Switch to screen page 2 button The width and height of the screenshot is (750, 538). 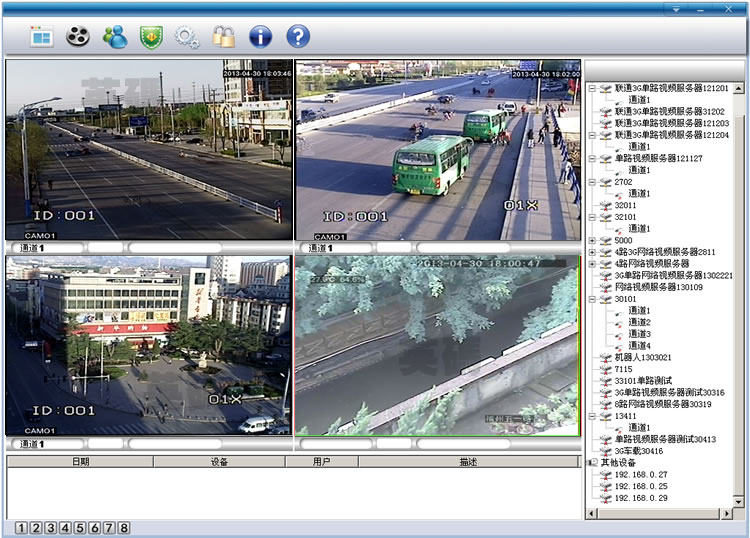click(x=36, y=528)
